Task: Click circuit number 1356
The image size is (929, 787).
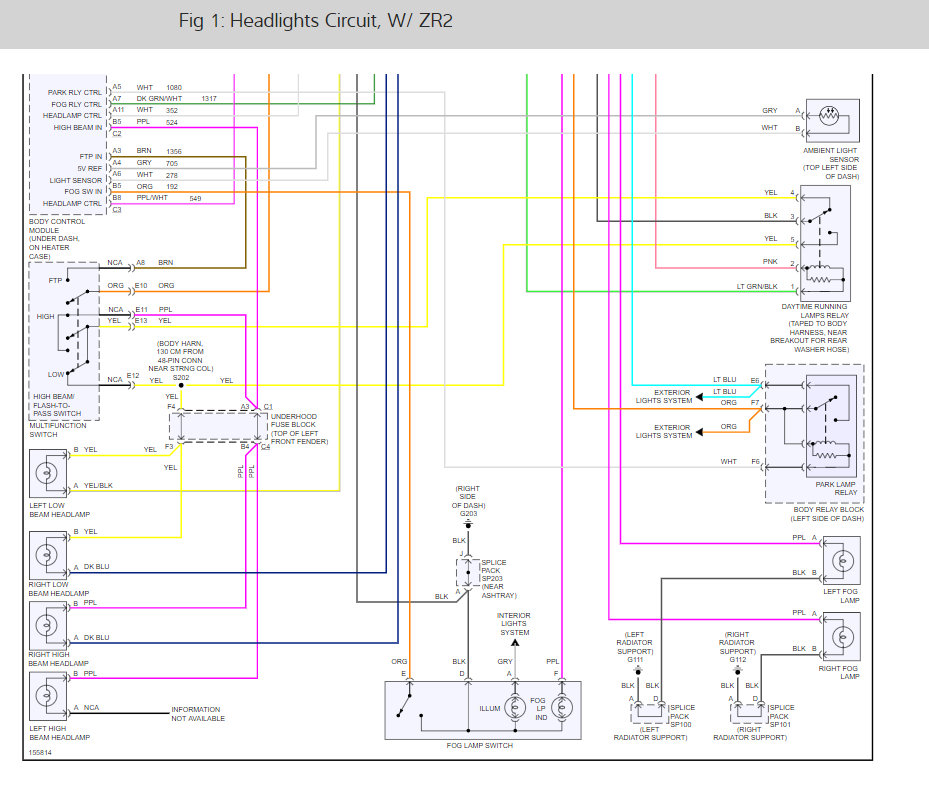Action: point(174,151)
